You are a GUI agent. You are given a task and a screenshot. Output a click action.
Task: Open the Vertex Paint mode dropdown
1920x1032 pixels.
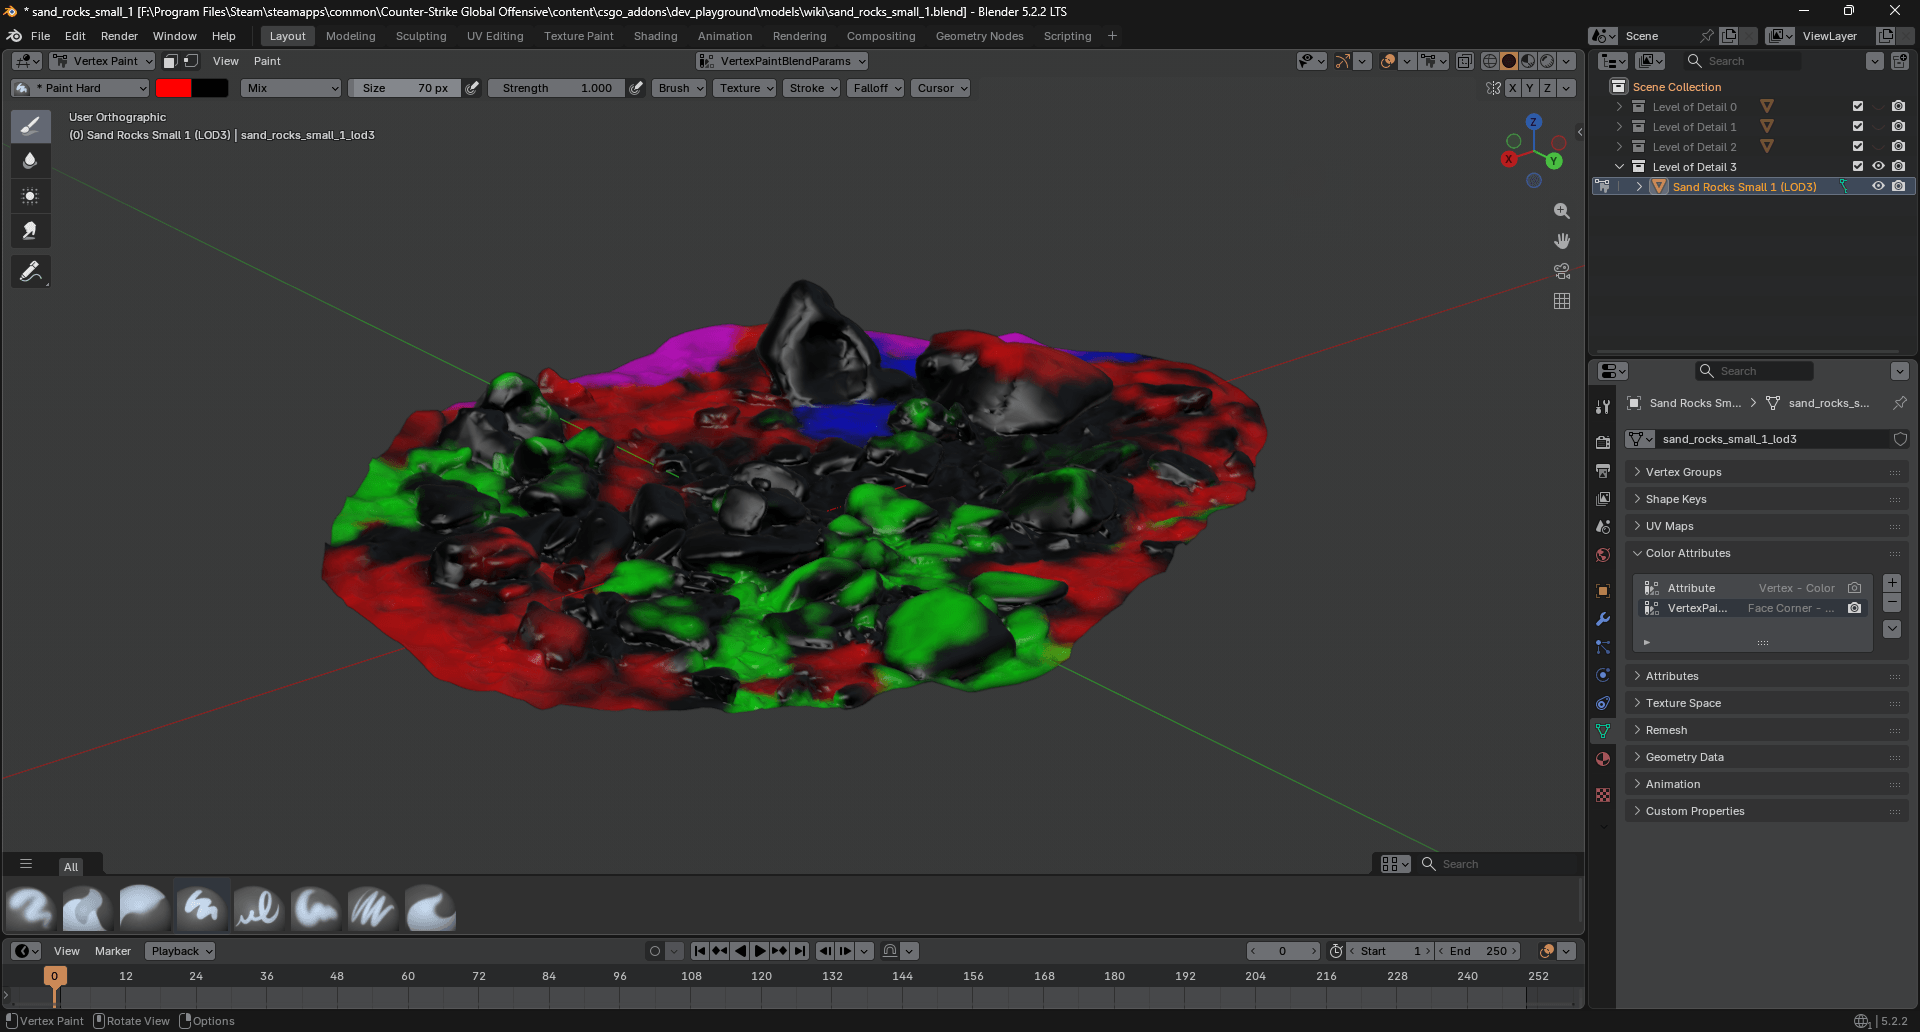click(x=103, y=61)
